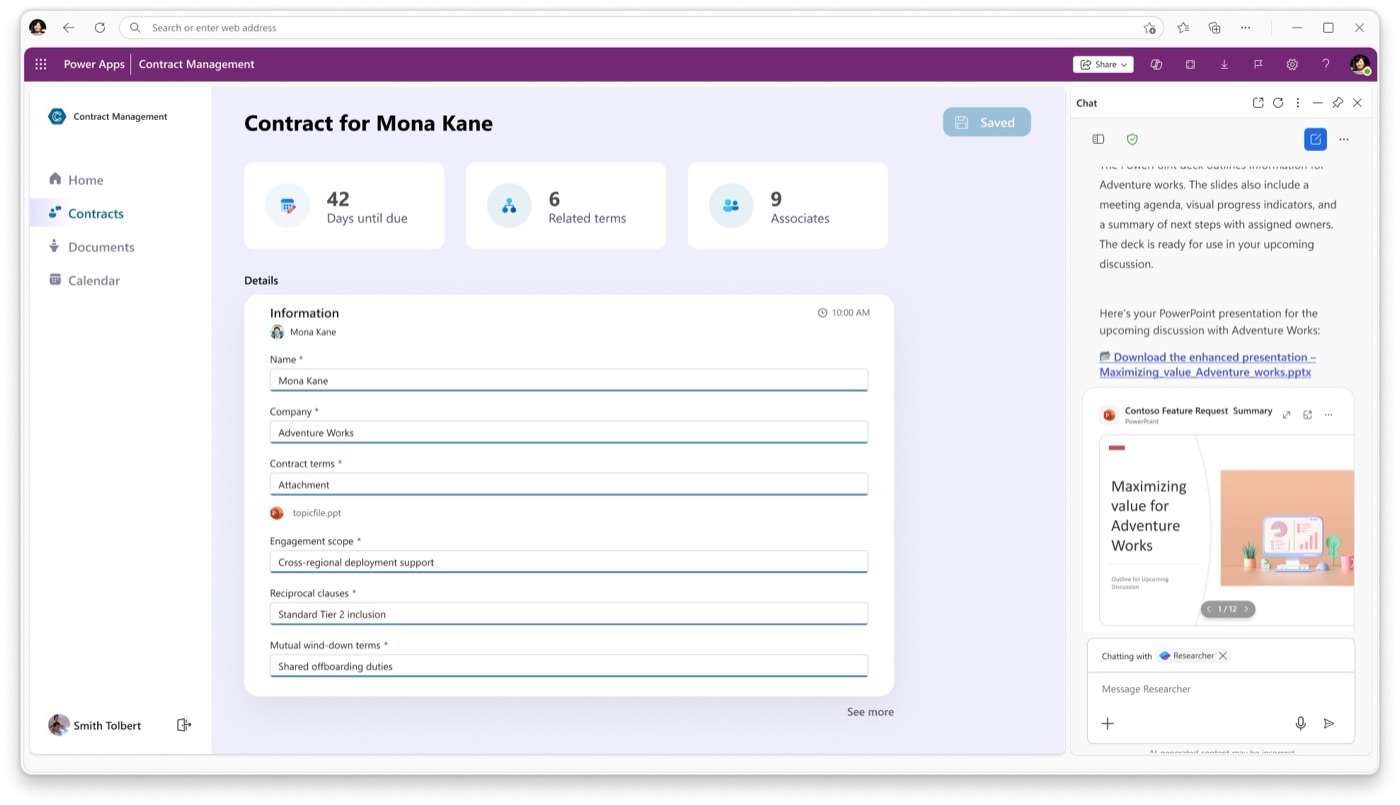Click the browser address bar
Viewport: 1400px width, 805px height.
[640, 28]
